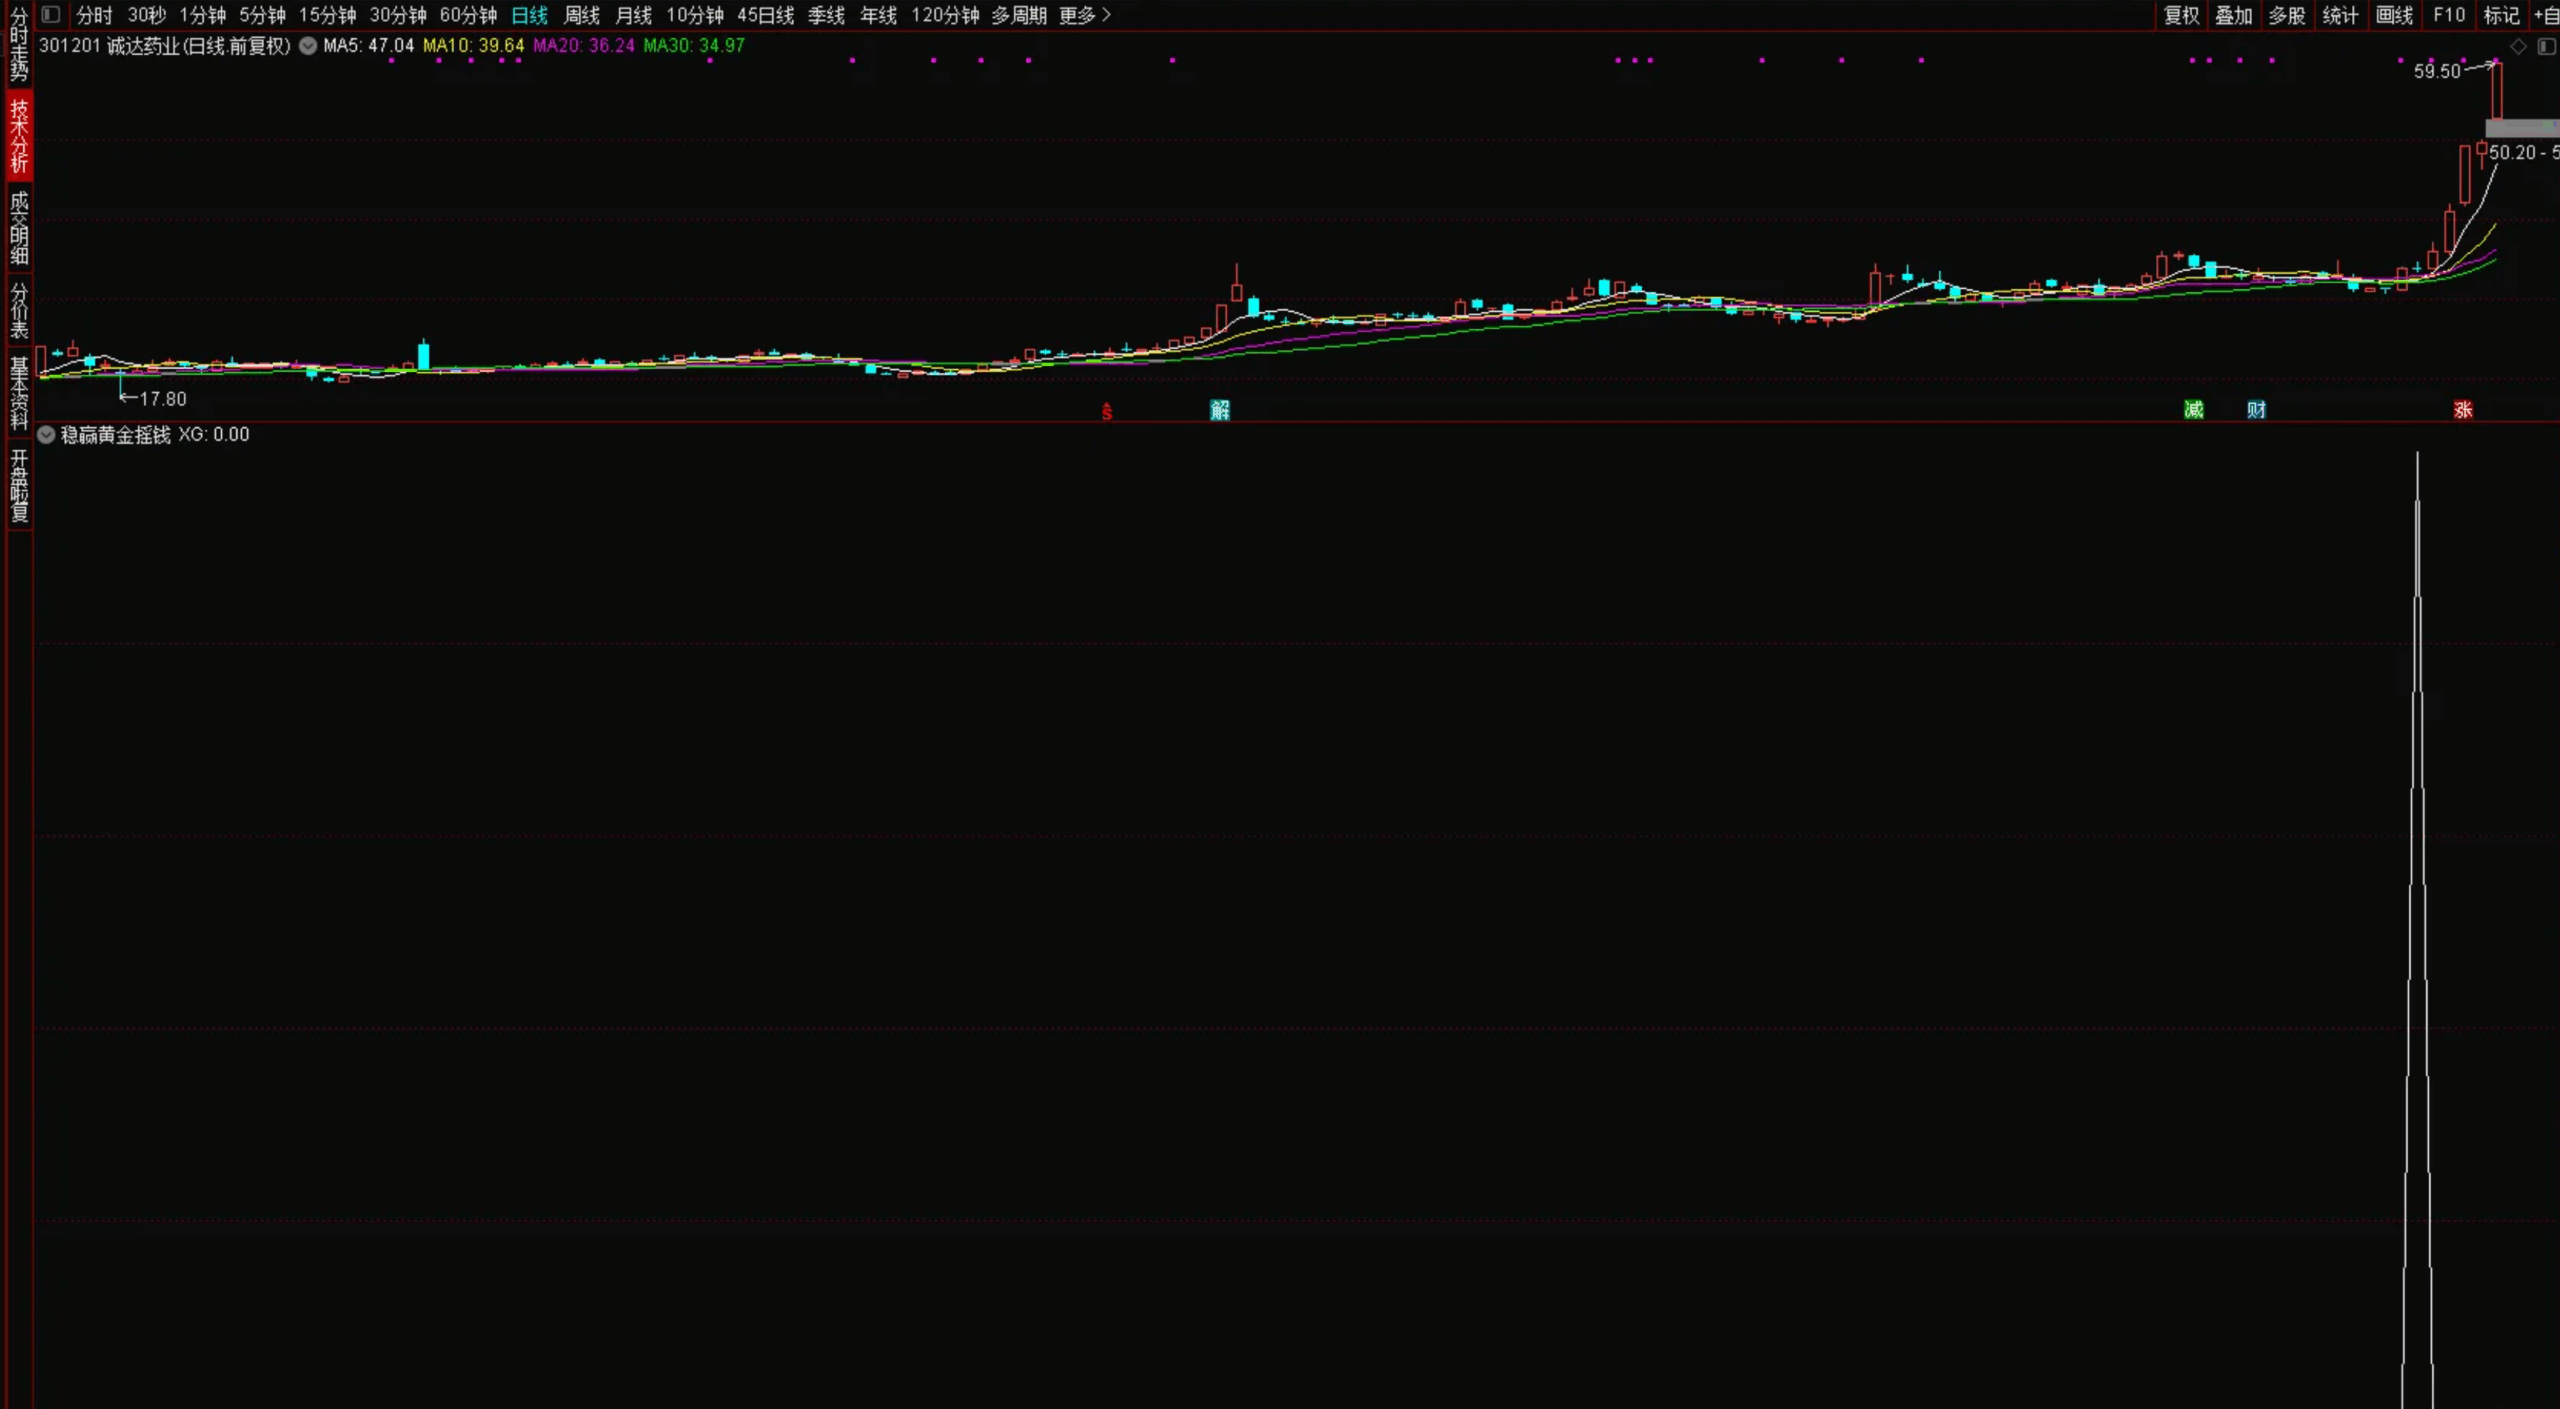
Task: Open the 基本资料 sidebar tab
Action: 19,393
